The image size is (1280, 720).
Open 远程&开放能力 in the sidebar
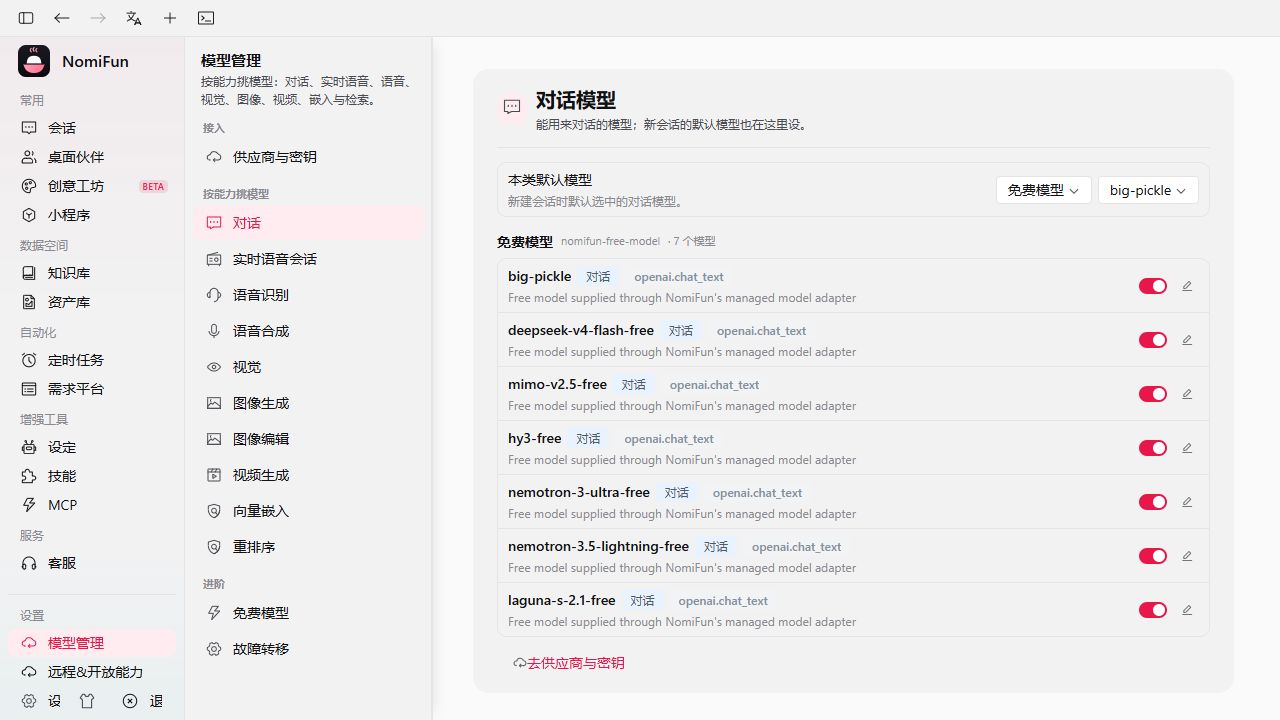[x=92, y=672]
